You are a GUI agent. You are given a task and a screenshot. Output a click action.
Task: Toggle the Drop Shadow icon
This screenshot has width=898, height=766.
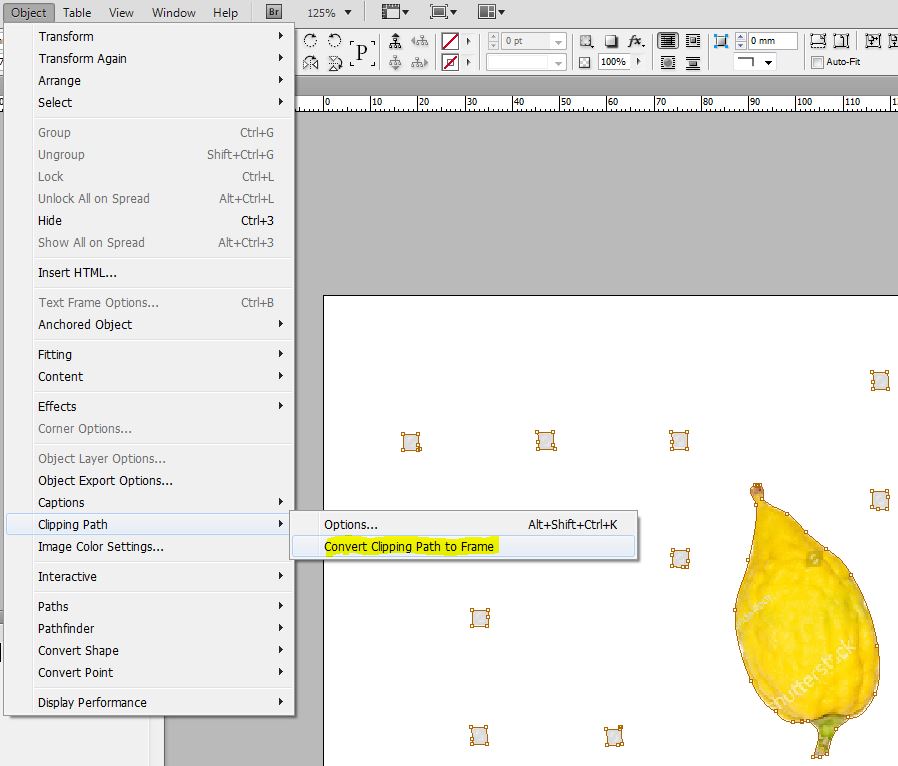[611, 41]
